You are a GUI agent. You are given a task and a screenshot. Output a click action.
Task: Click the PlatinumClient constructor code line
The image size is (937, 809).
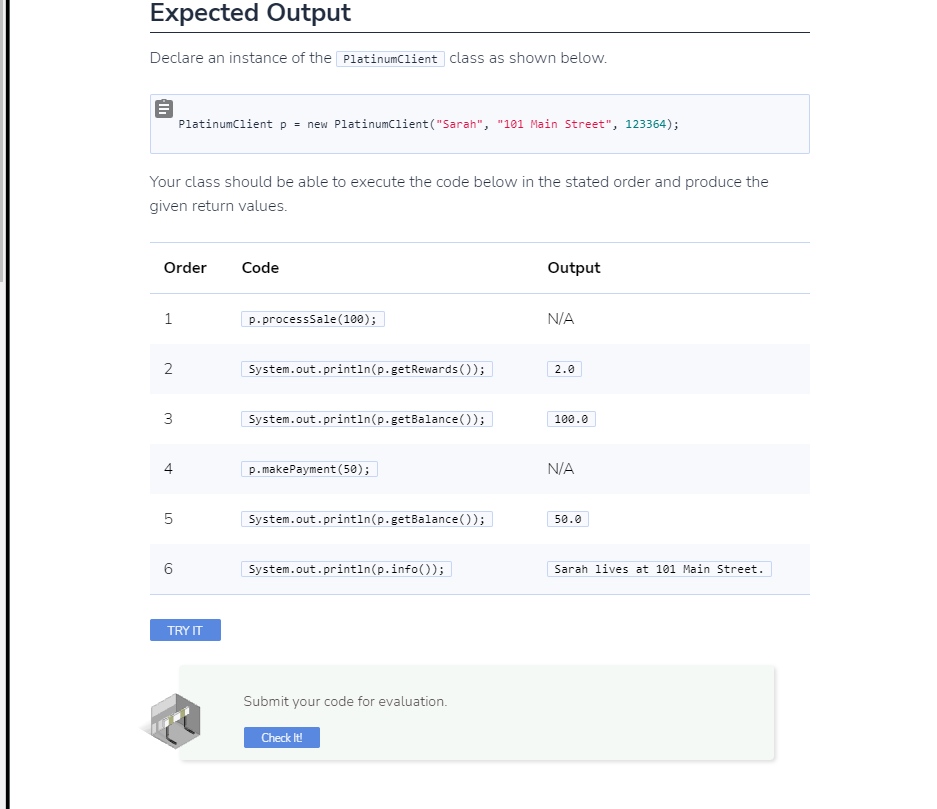[x=428, y=124]
